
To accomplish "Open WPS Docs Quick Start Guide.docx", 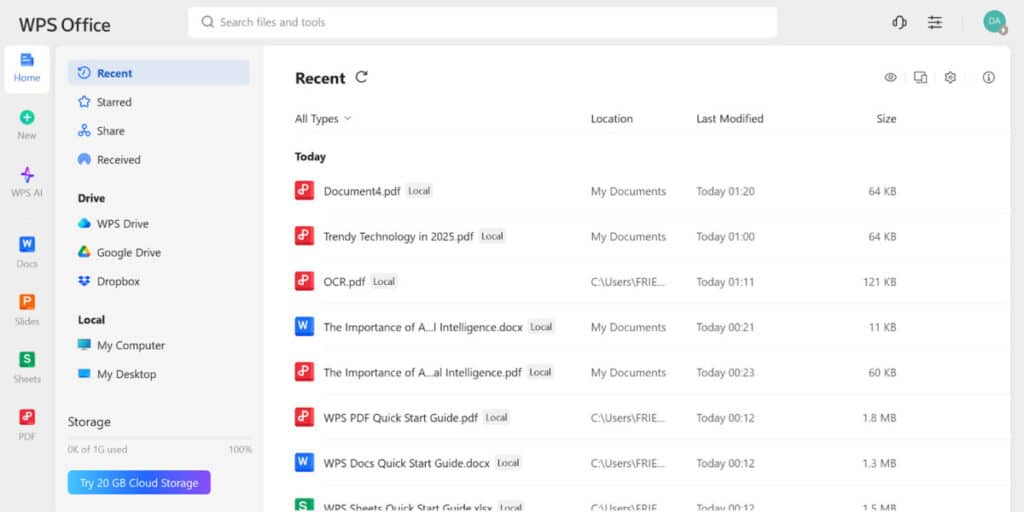I will (407, 463).
